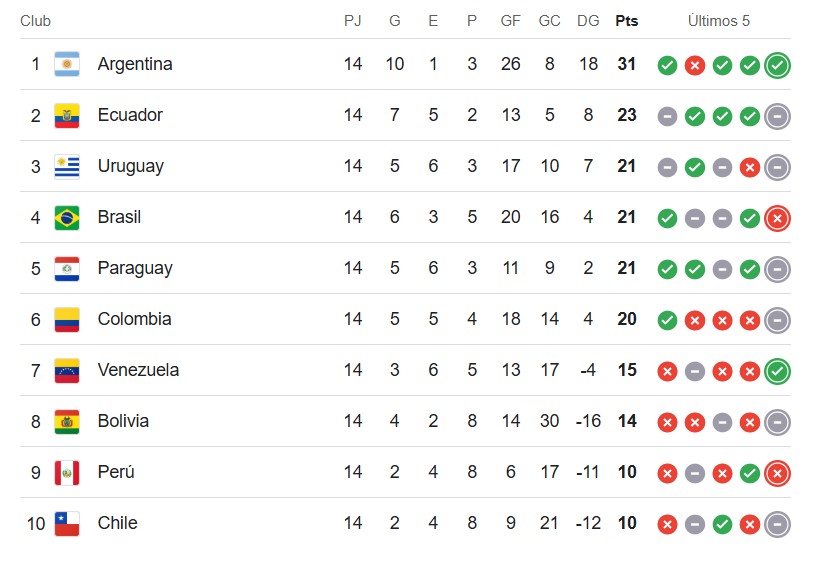The height and width of the screenshot is (566, 815).
Task: Click Brasil's outlined latest loss icon
Action: tap(777, 218)
